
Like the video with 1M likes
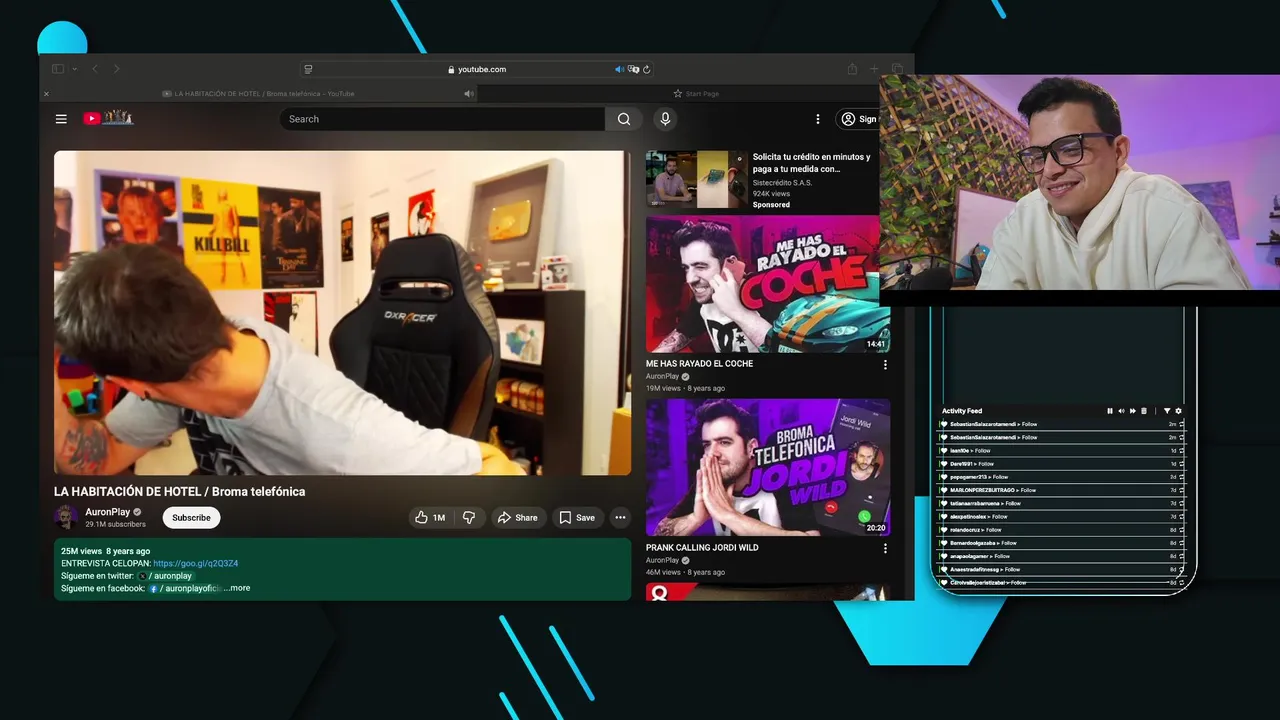(430, 517)
